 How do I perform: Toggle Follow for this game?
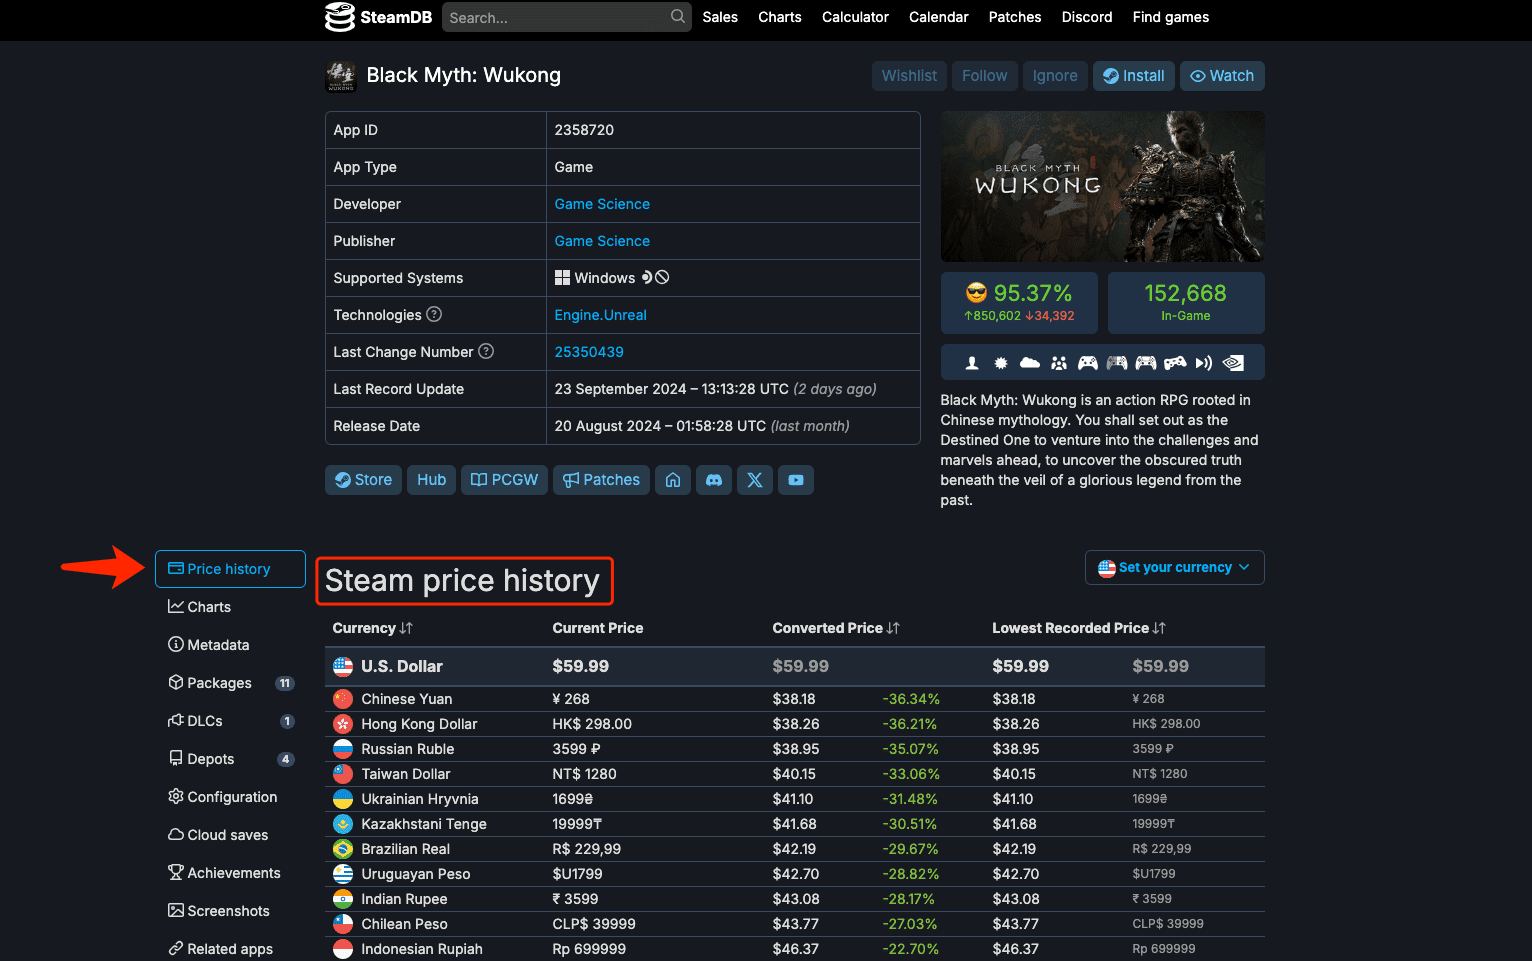tap(984, 76)
